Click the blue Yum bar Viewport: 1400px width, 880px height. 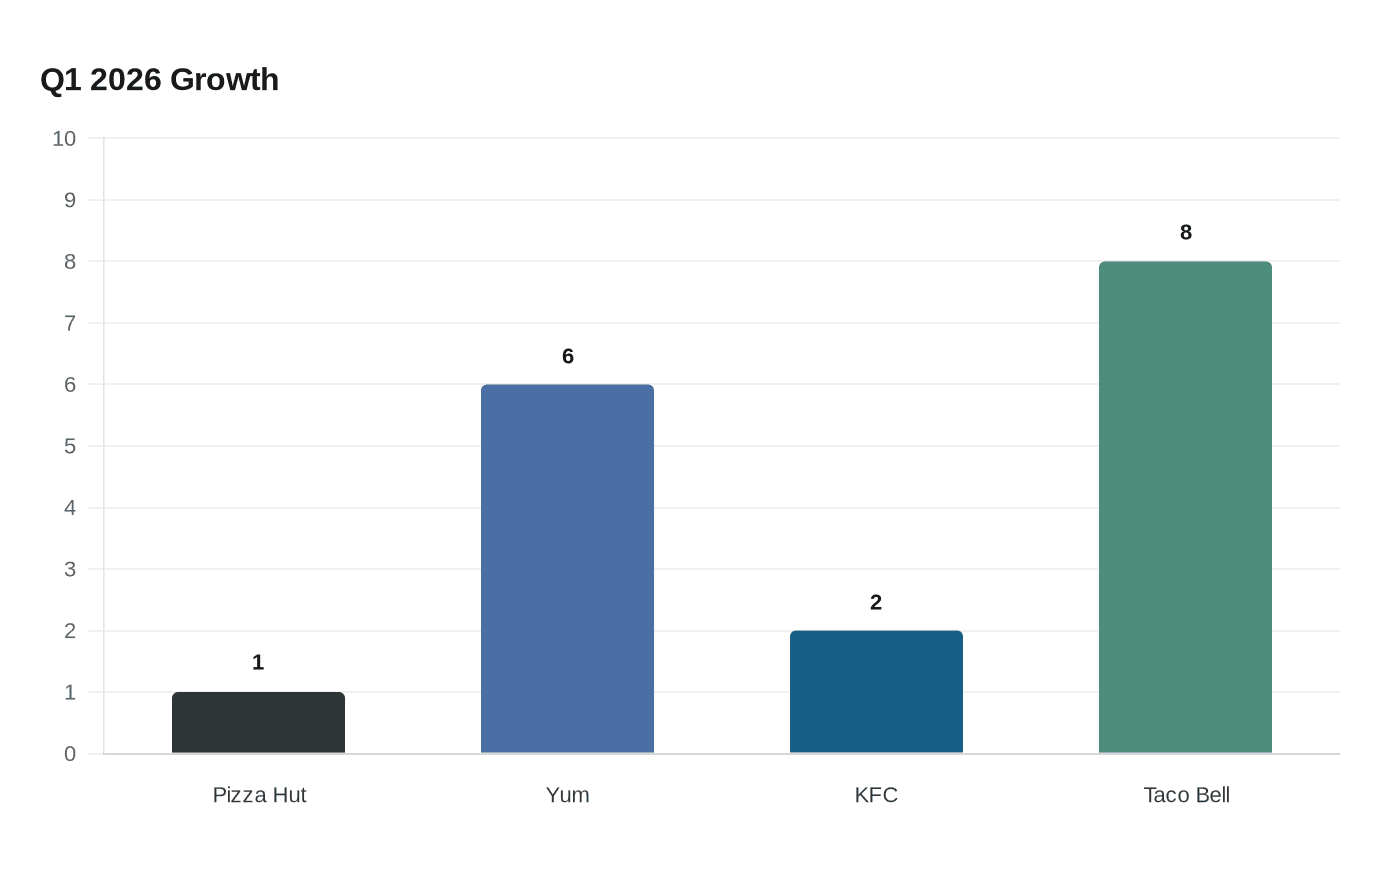tap(567, 569)
